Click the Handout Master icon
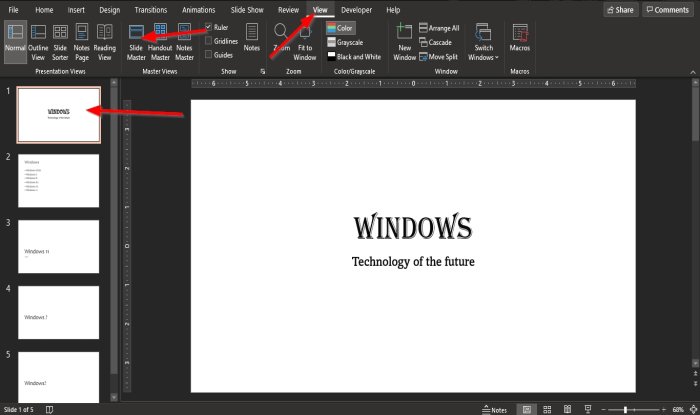The height and width of the screenshot is (415, 700). click(160, 40)
